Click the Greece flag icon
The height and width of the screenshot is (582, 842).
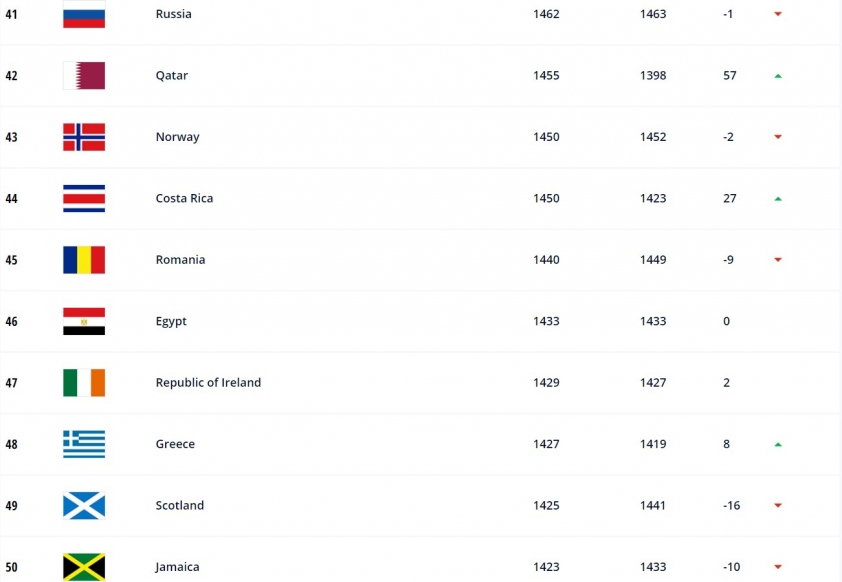point(84,444)
